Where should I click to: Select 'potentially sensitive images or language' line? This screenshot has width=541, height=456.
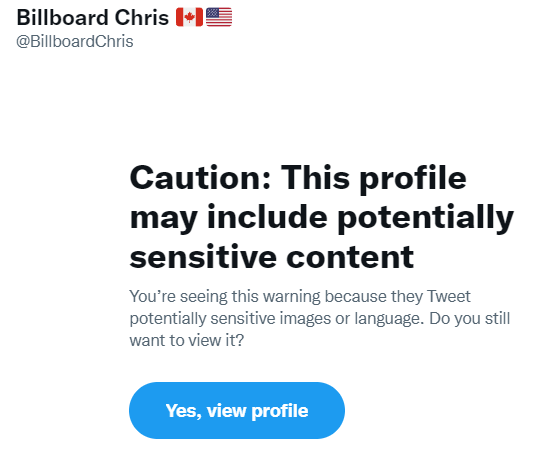pos(276,319)
